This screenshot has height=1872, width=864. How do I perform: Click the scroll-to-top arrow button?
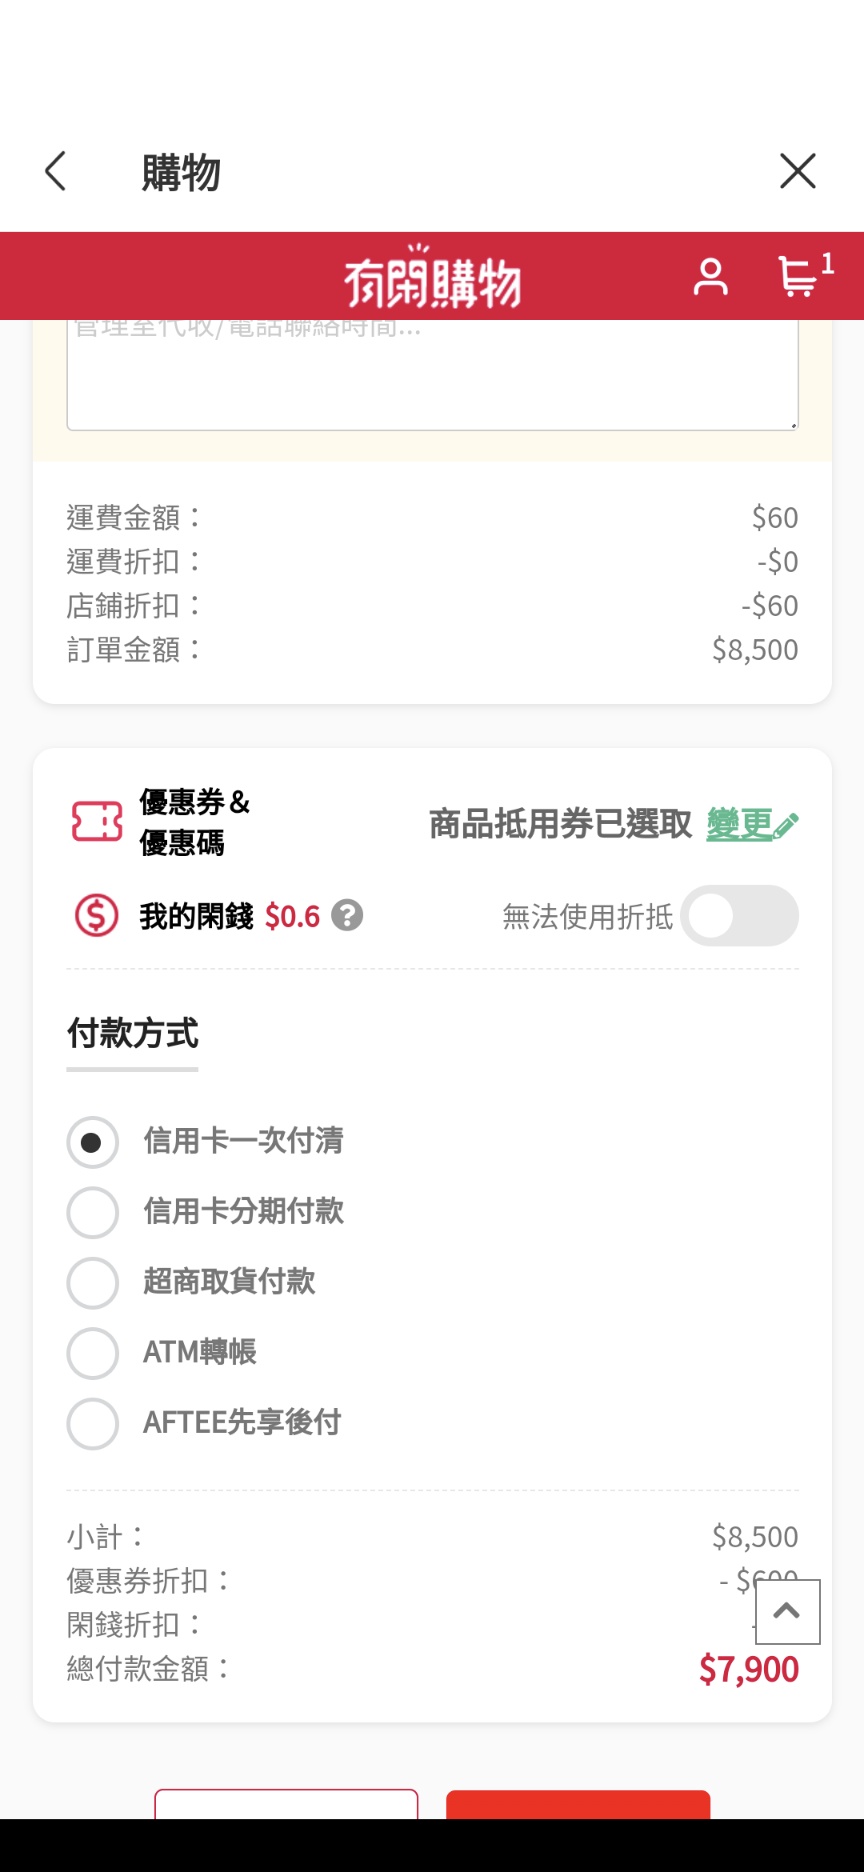(787, 1611)
